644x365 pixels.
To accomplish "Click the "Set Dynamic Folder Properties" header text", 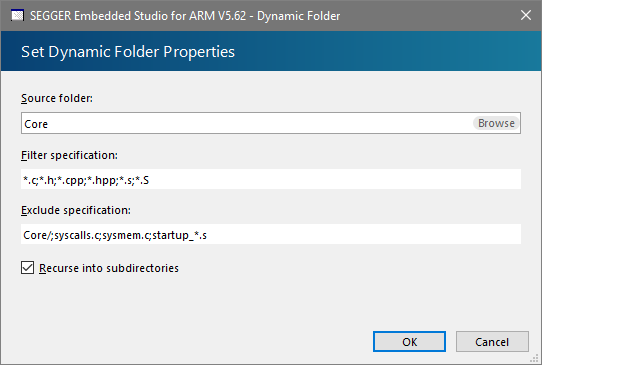I will click(128, 52).
